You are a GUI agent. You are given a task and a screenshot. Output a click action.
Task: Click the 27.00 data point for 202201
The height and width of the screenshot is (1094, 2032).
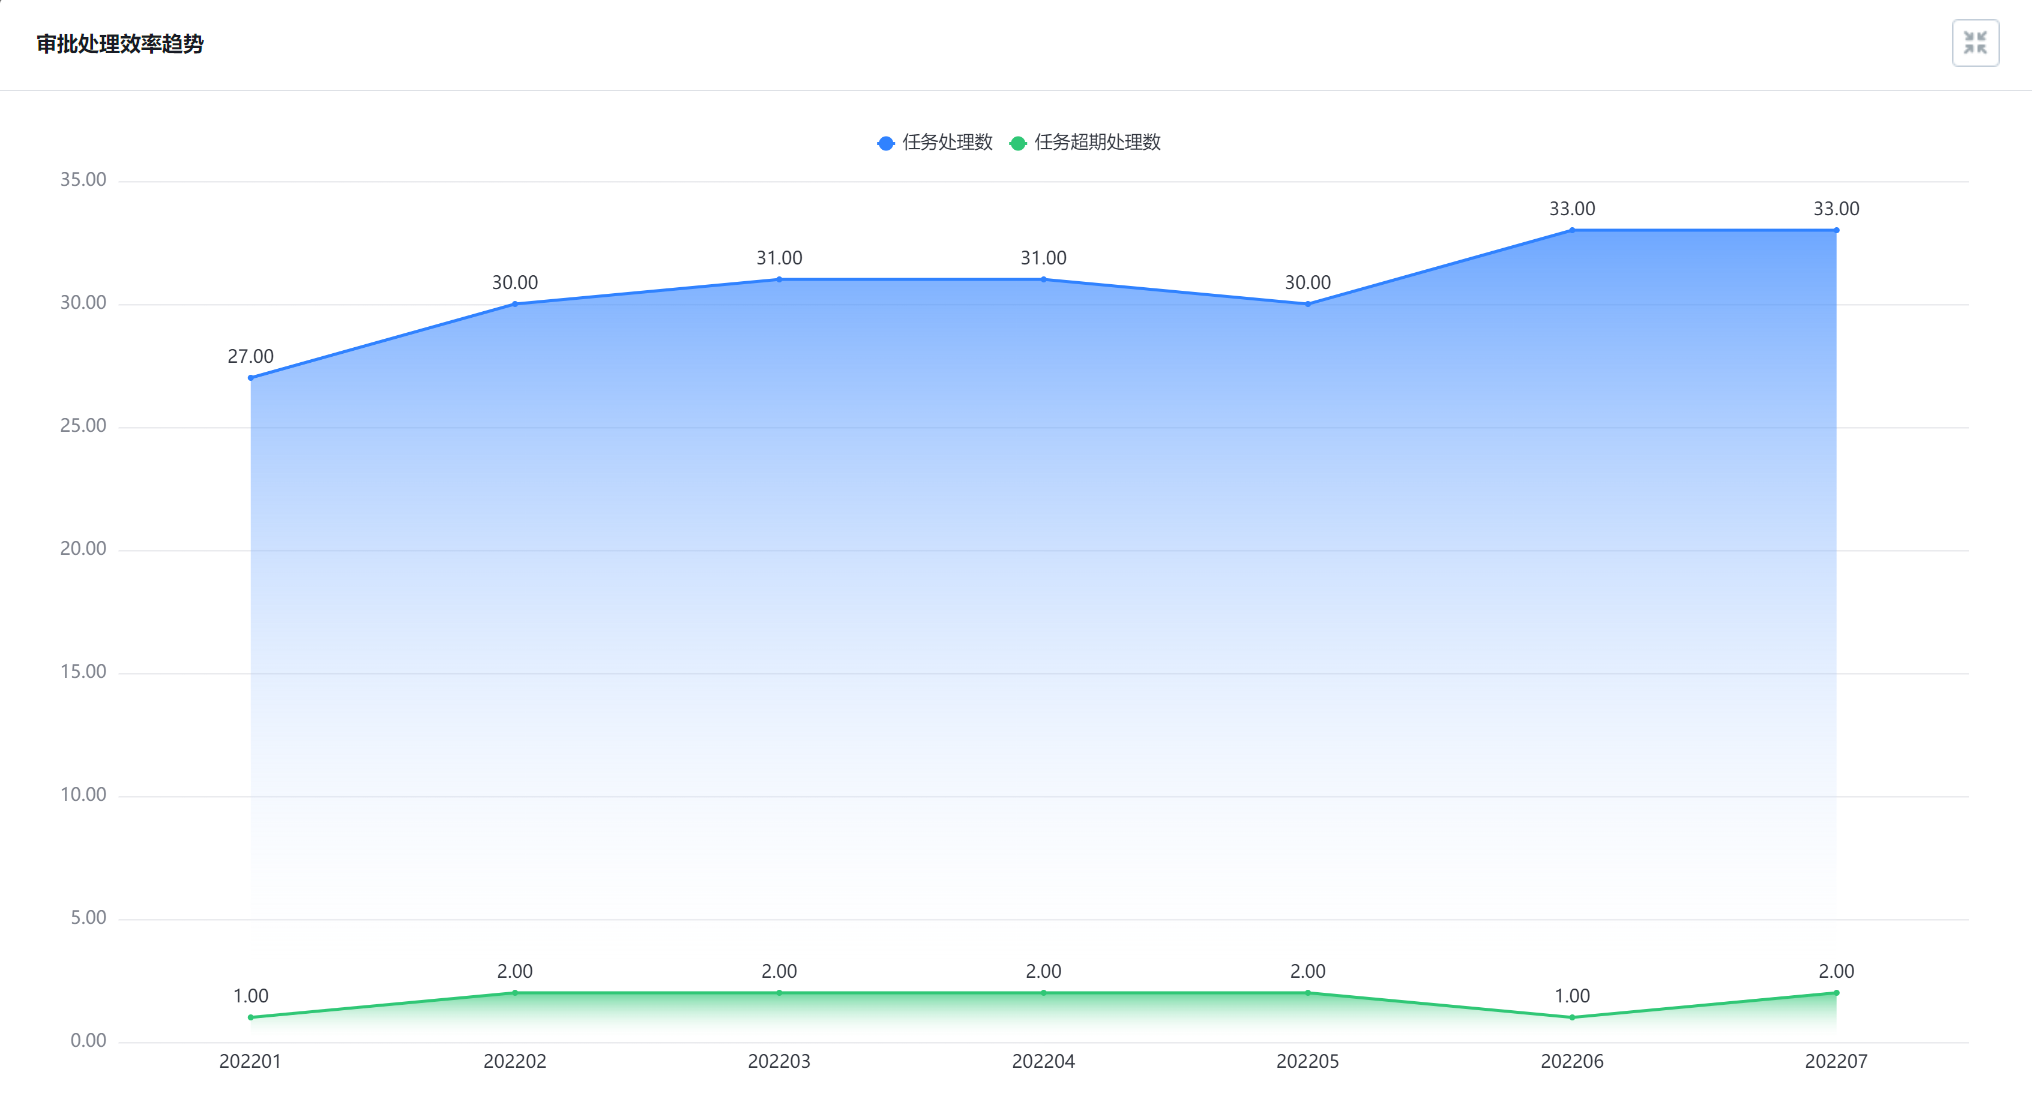(x=251, y=378)
